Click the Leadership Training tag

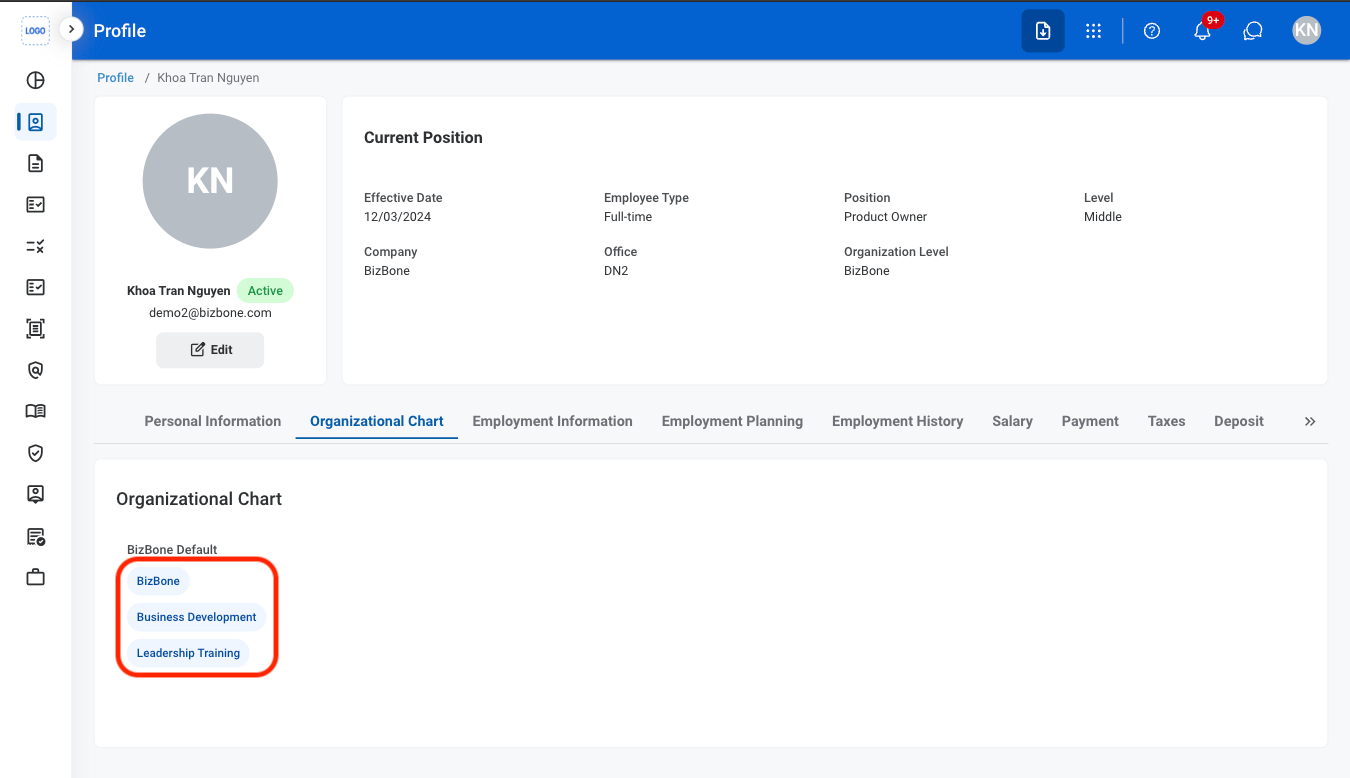pyautogui.click(x=188, y=653)
